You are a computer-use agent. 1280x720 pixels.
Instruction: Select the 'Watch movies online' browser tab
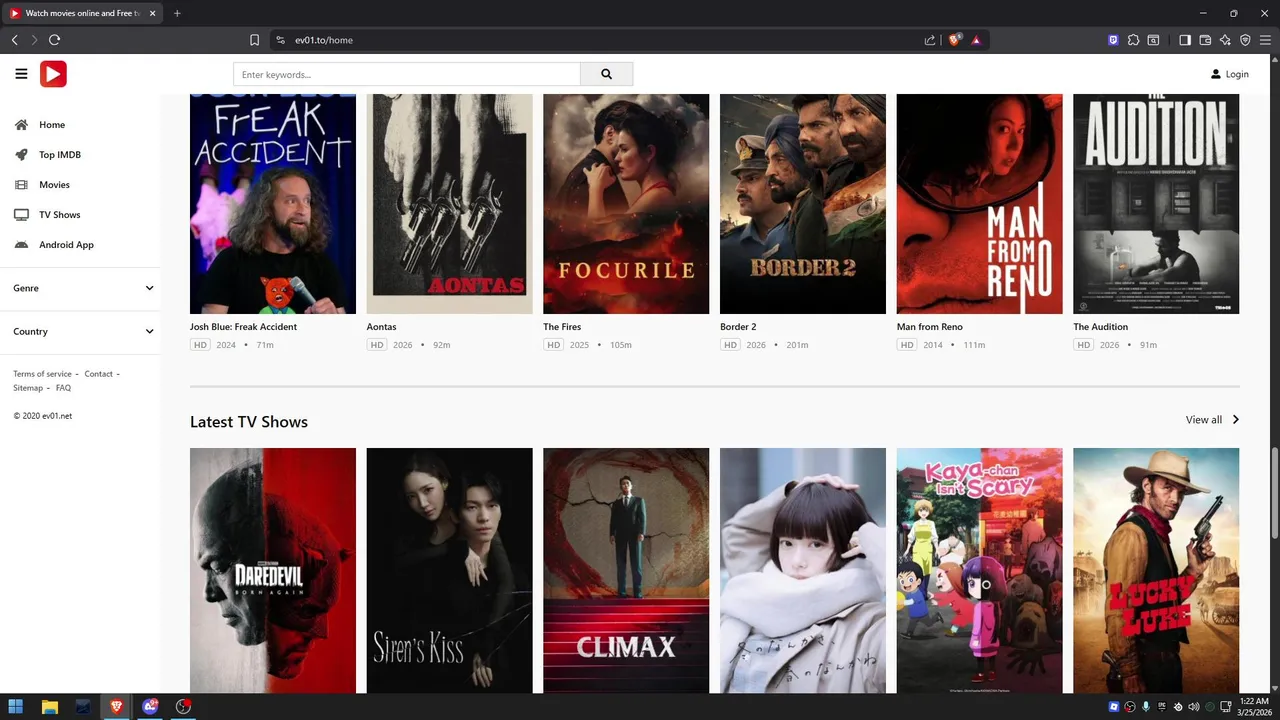(x=82, y=13)
